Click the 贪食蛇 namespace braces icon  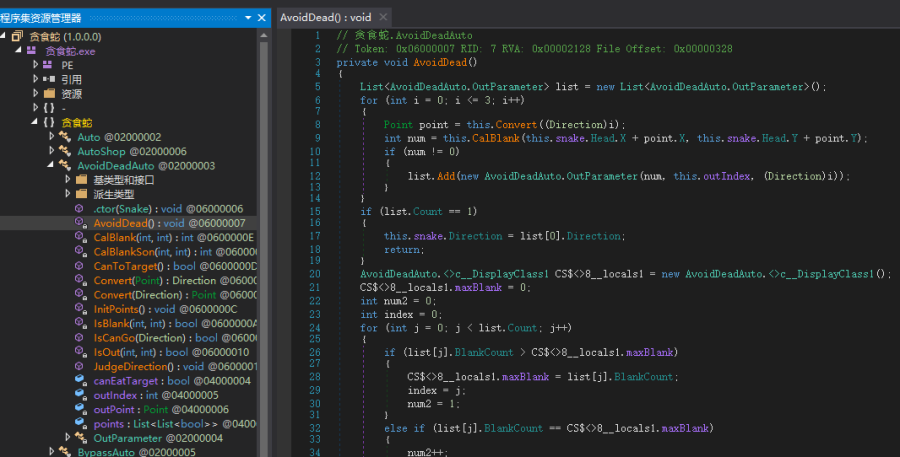pos(49,122)
